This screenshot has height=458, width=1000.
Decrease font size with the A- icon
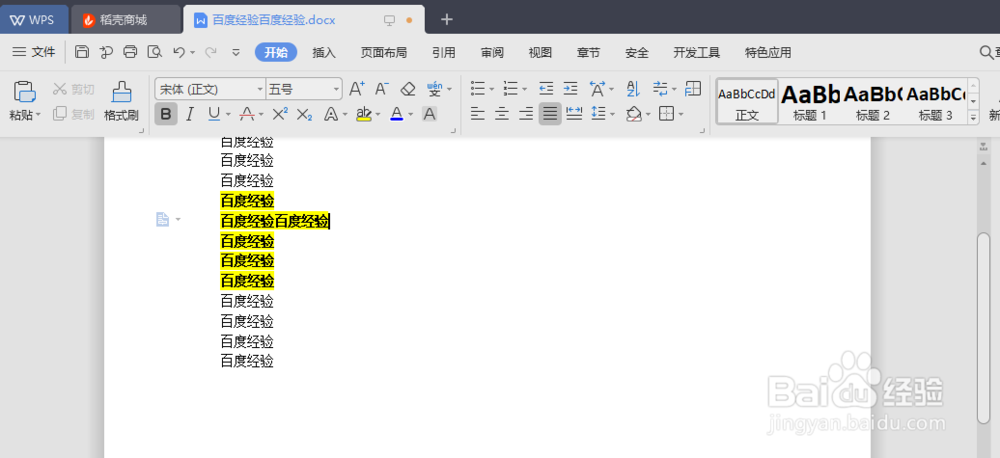(x=382, y=89)
